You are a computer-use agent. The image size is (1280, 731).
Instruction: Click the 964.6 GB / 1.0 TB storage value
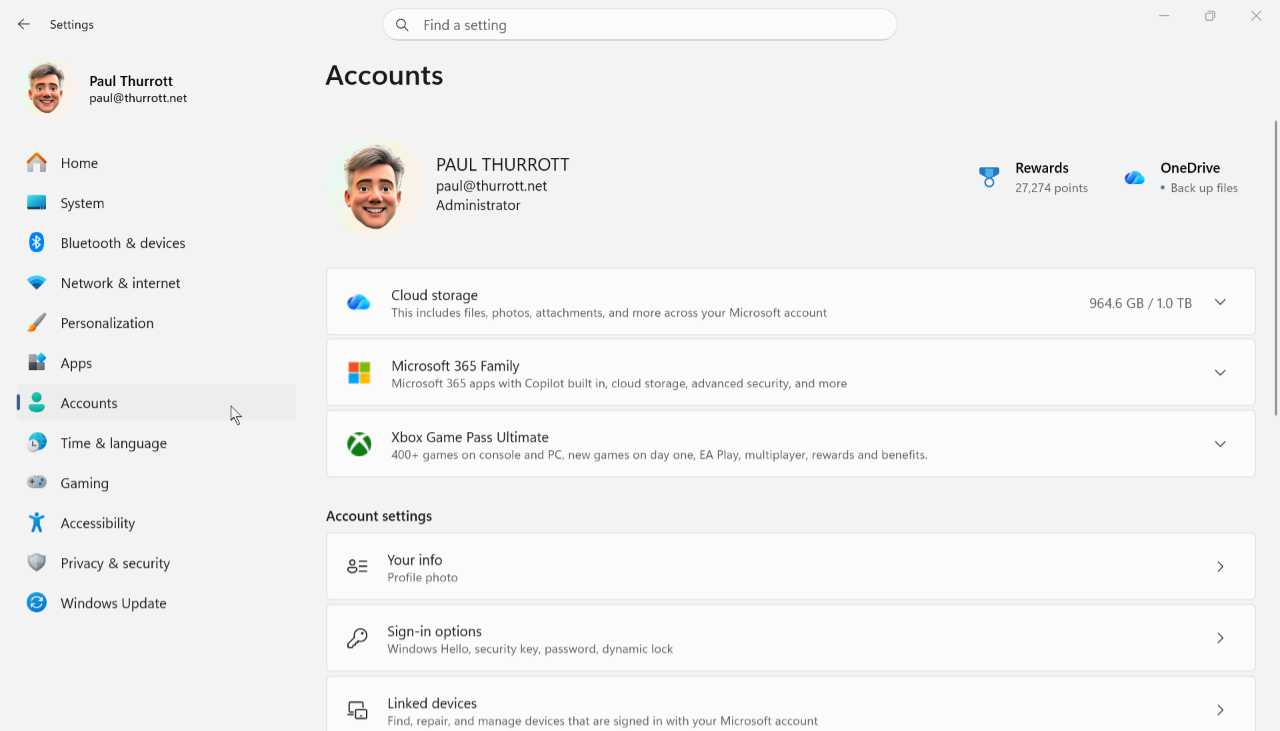click(x=1140, y=303)
